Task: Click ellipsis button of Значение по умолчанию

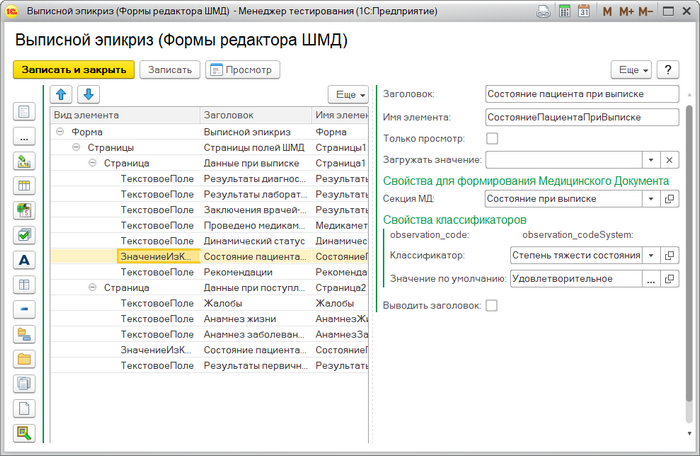Action: (x=651, y=279)
